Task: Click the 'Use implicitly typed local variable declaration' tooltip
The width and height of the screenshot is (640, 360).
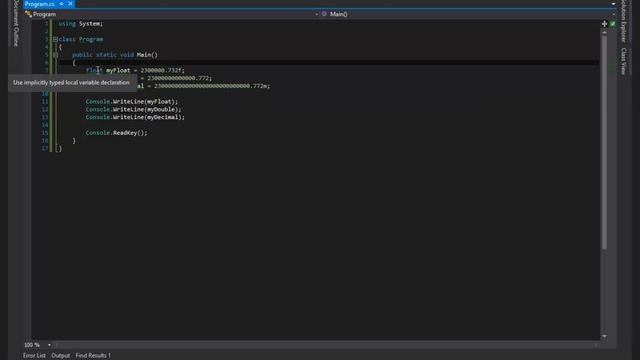Action: tap(71, 82)
